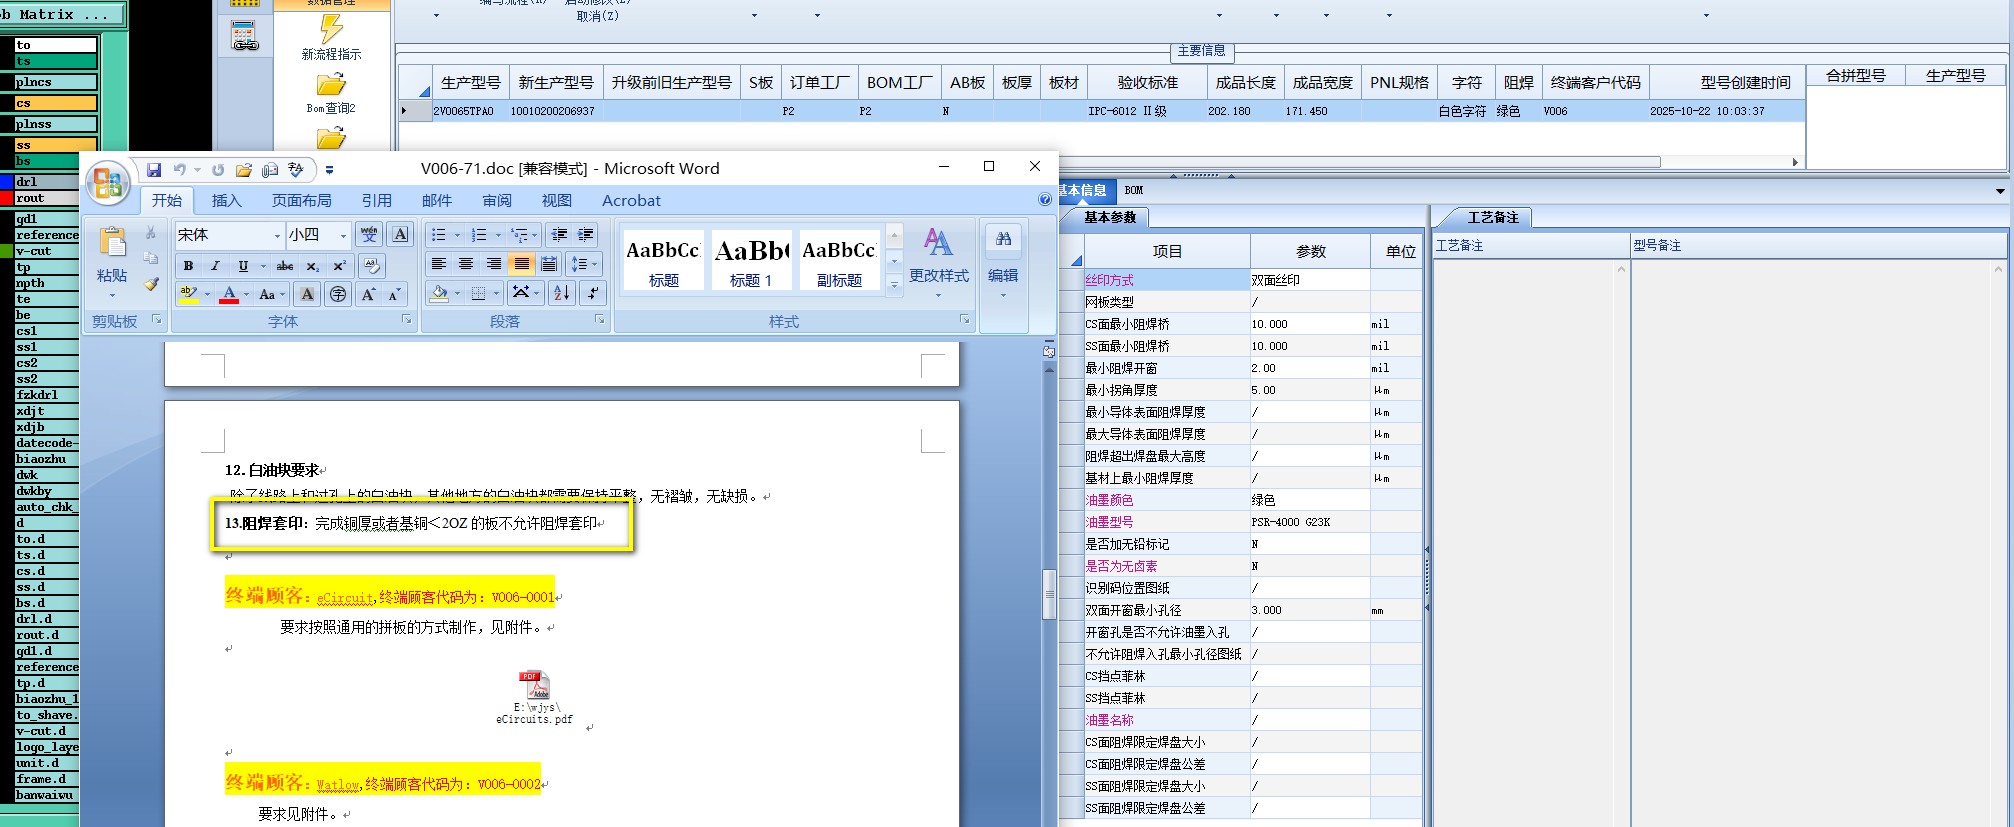This screenshot has height=827, width=2014.
Task: Toggle superscript formatting
Action: pos(339,265)
